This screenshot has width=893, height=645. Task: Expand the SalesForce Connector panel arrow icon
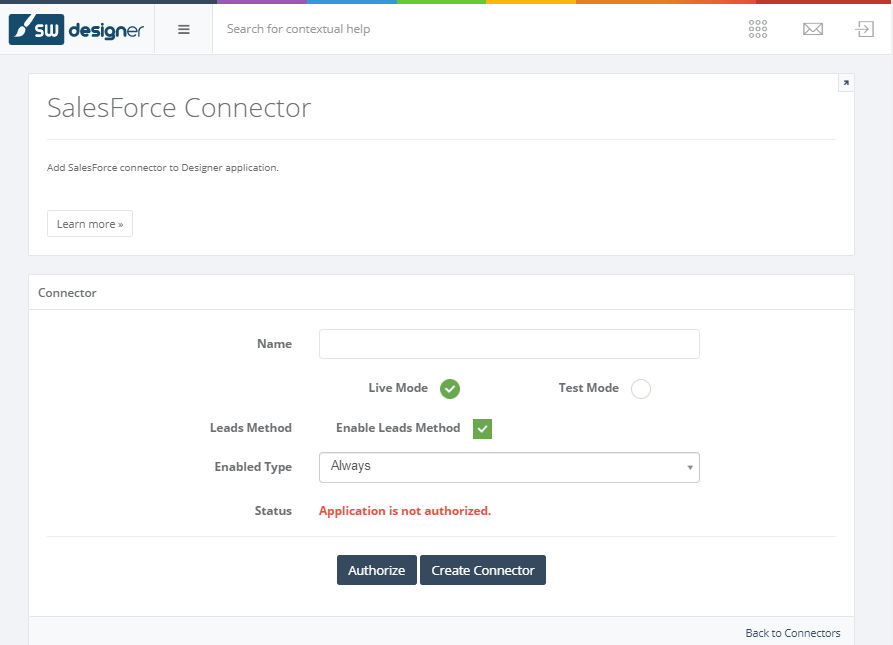pos(846,83)
